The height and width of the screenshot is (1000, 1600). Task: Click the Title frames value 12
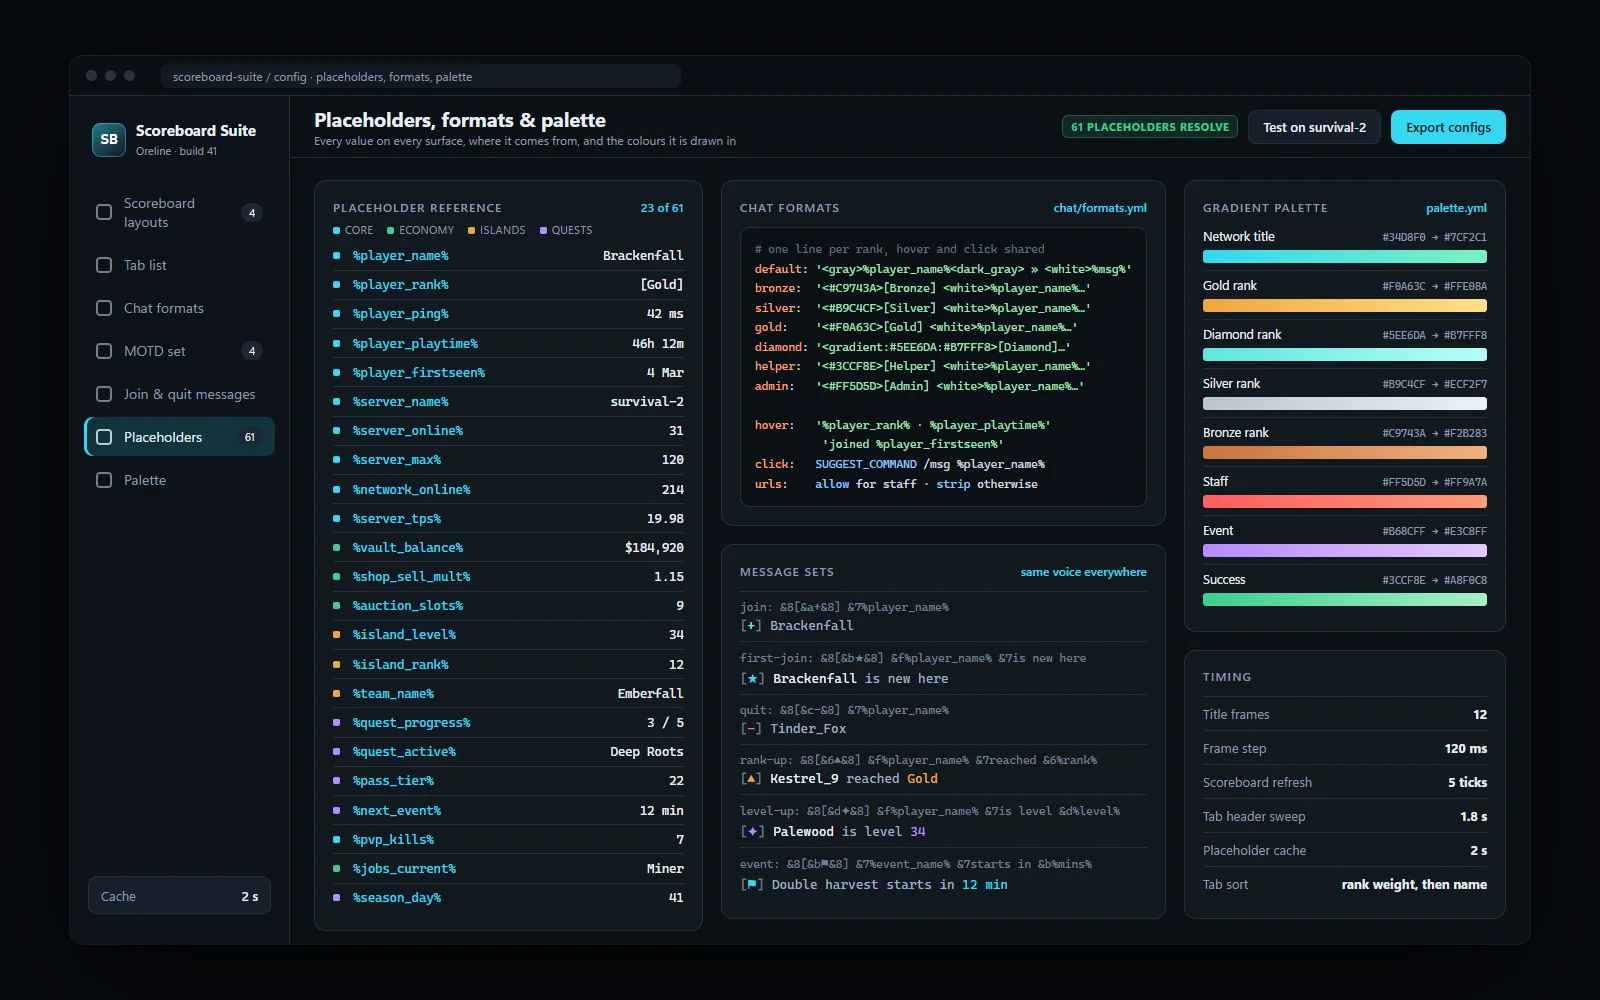(1480, 715)
